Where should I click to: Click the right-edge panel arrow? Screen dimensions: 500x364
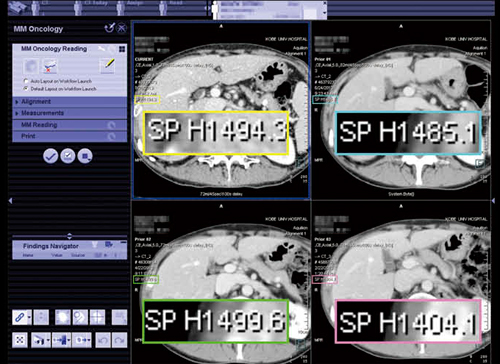[x=493, y=200]
